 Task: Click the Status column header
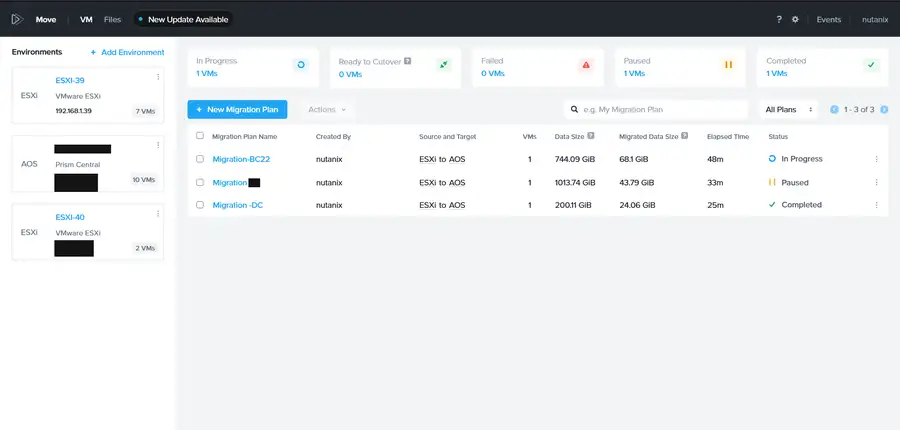click(778, 137)
